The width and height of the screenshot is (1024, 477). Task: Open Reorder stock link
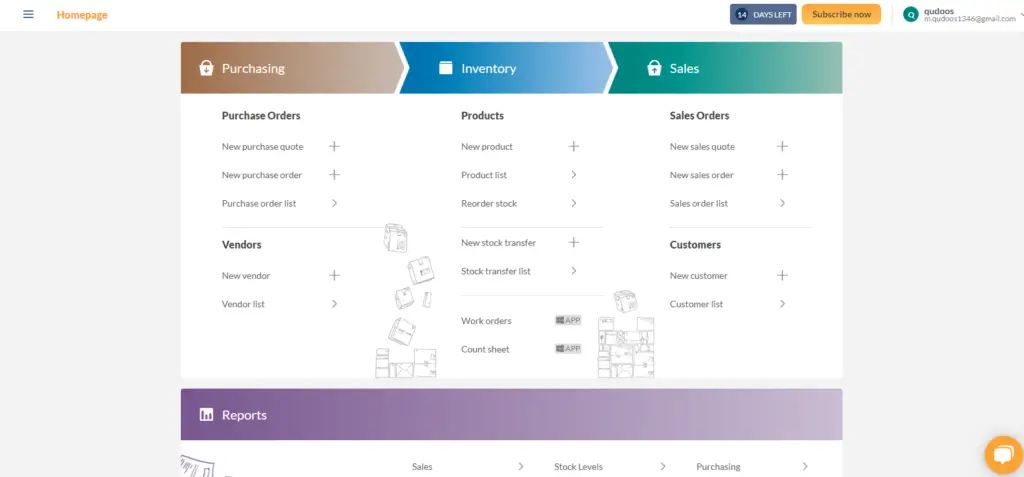click(488, 203)
